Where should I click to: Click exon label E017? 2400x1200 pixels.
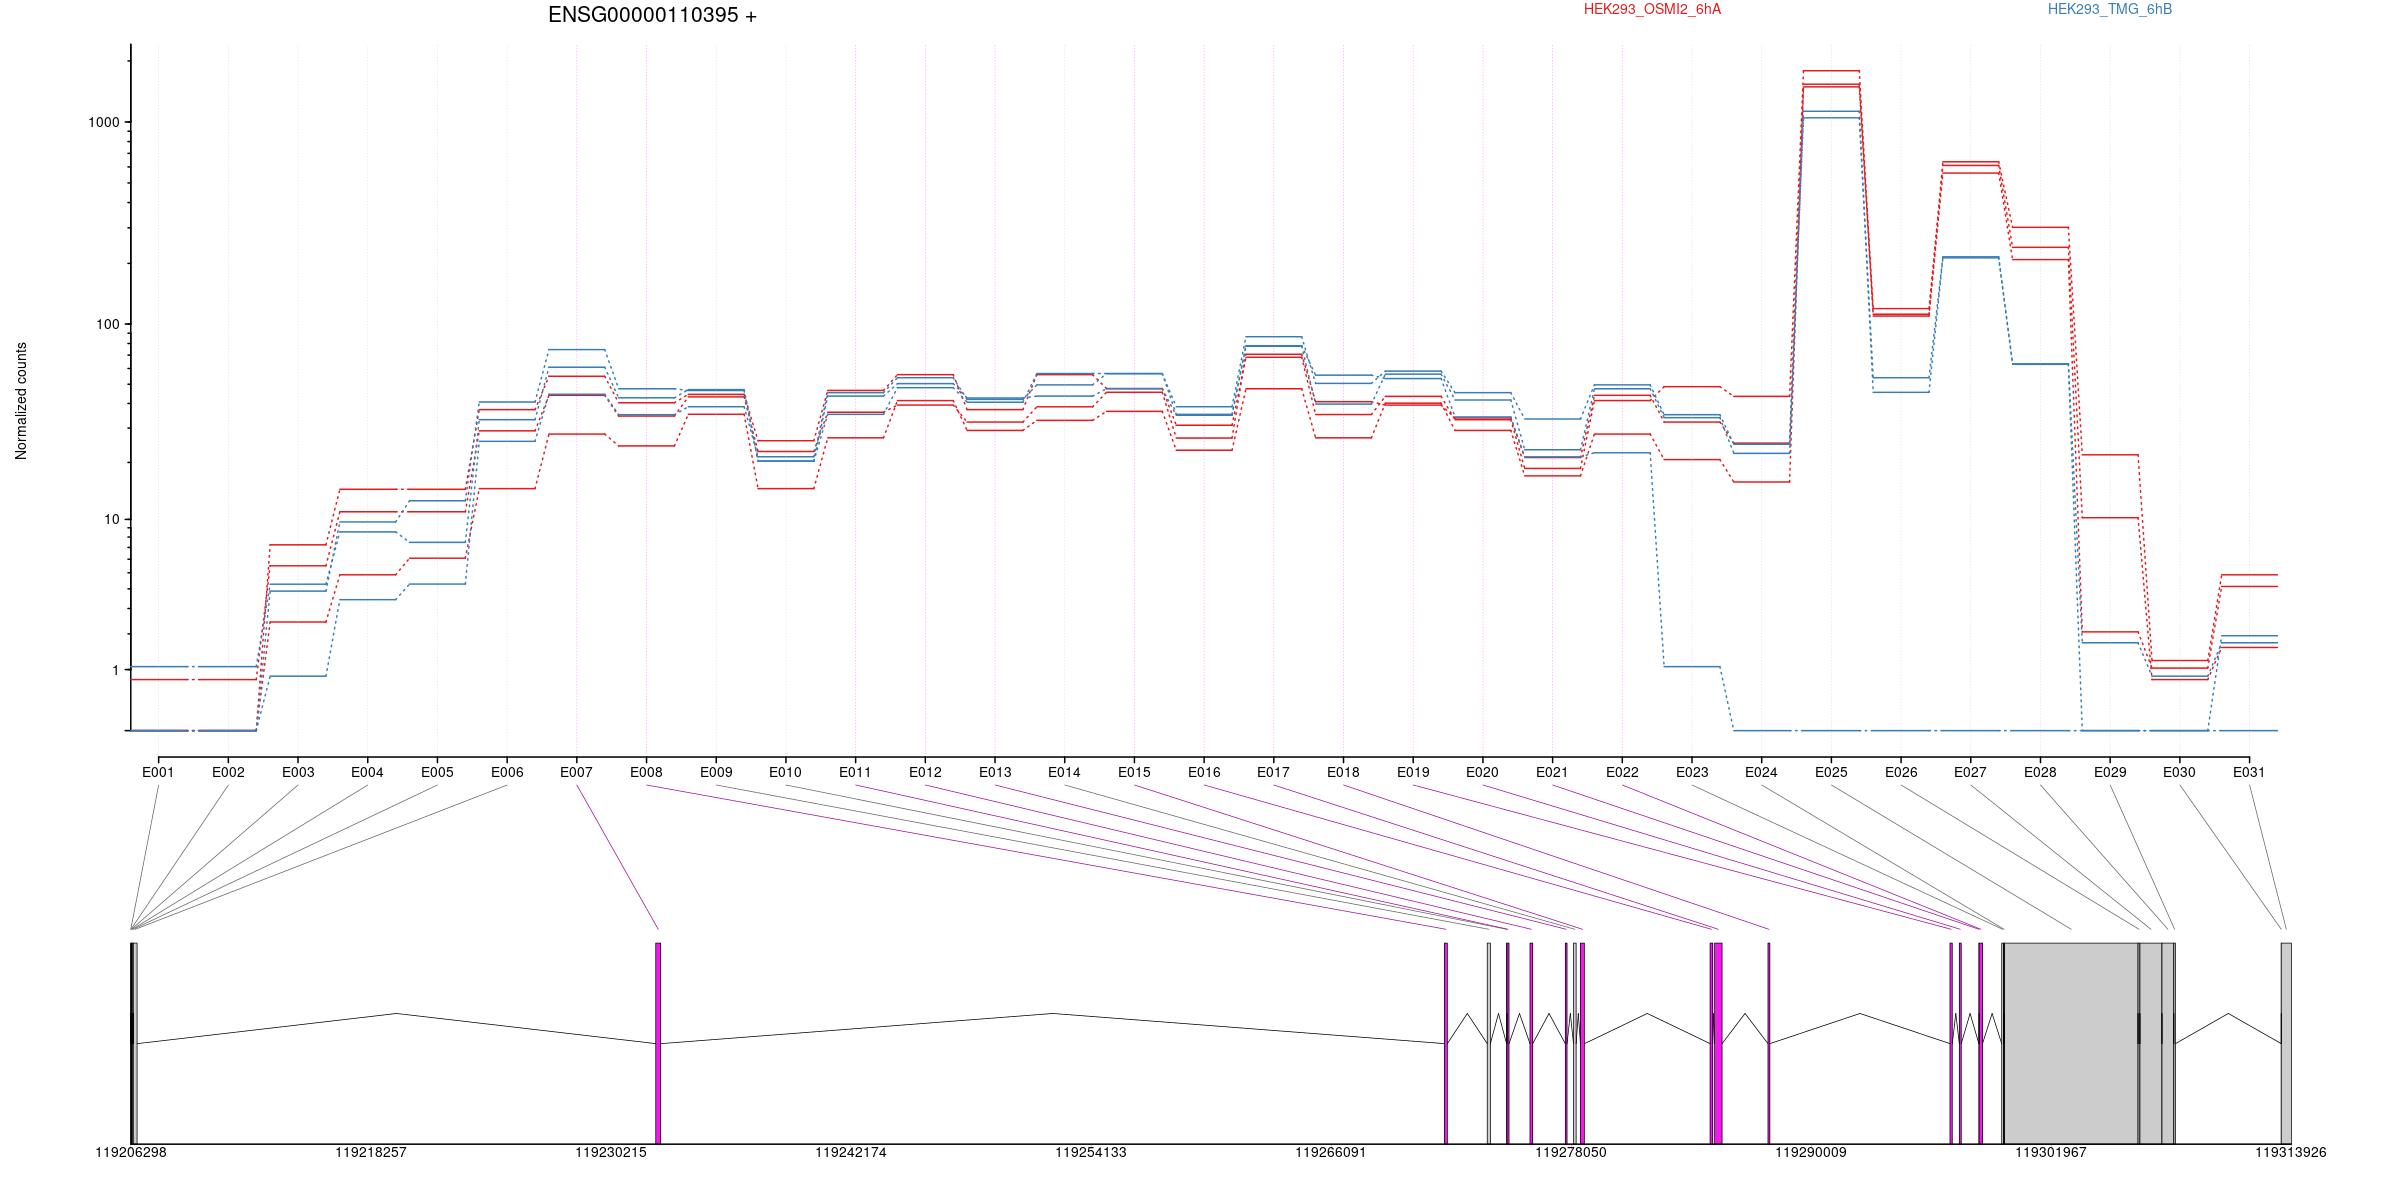[1273, 772]
